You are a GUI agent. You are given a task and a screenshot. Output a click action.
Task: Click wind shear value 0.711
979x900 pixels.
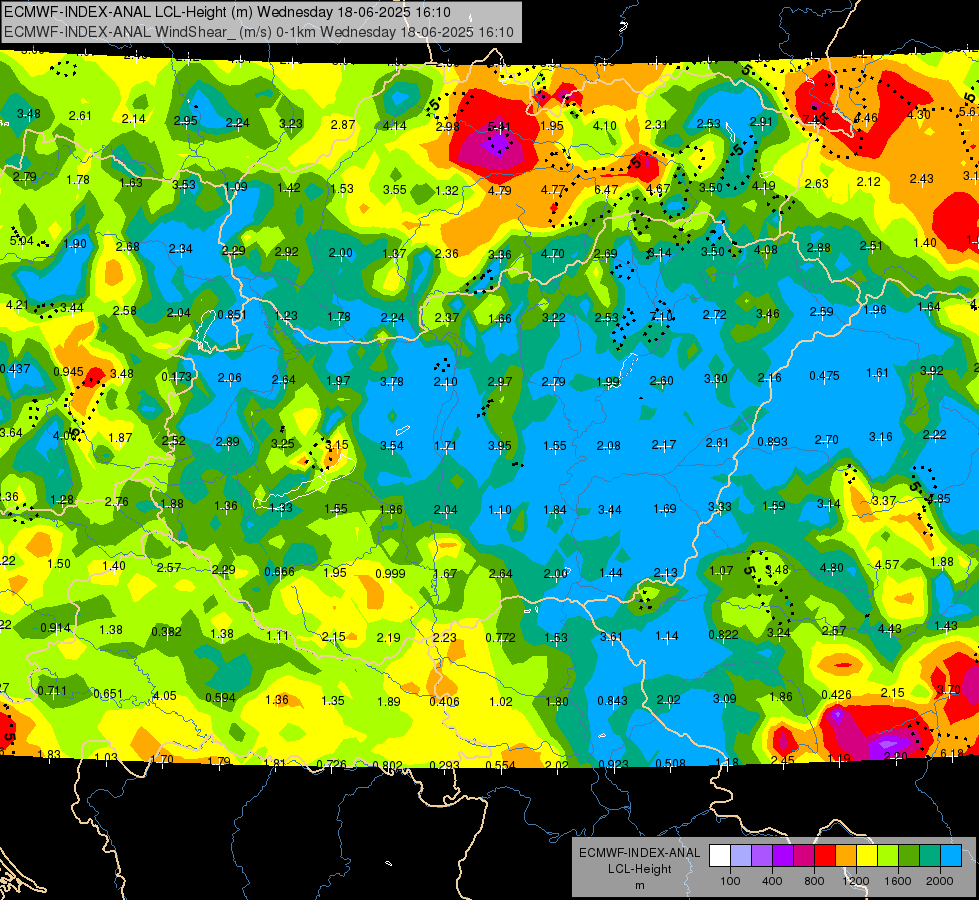click(x=52, y=690)
